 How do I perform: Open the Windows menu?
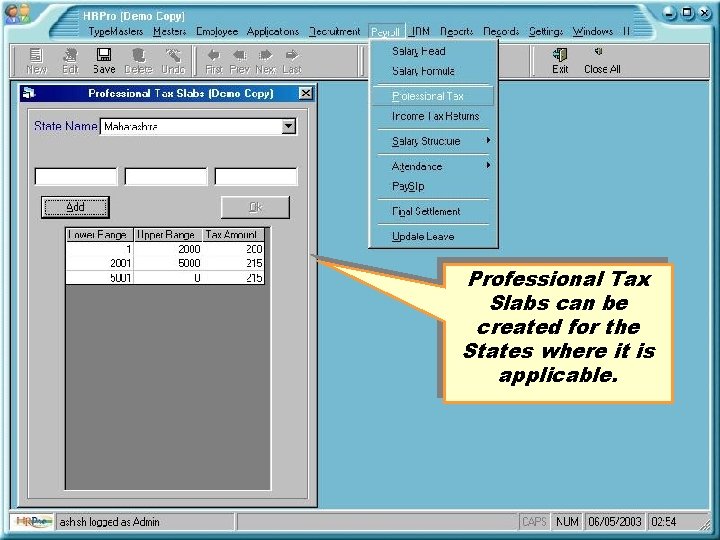593,31
